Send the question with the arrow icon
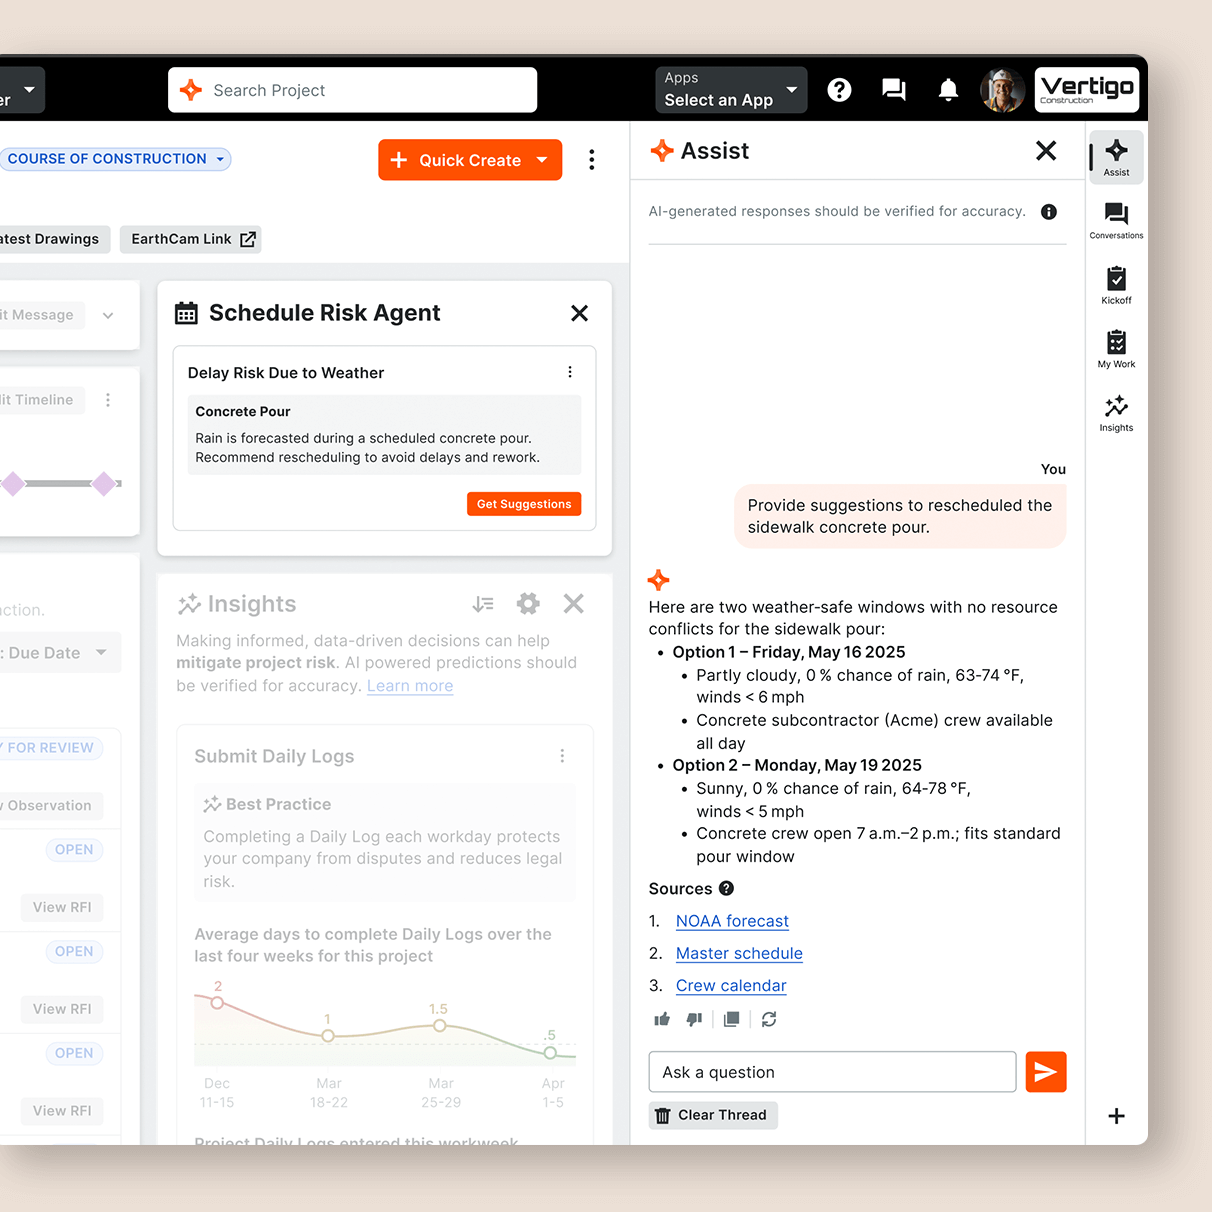Screen dimensions: 1212x1212 (1046, 1071)
